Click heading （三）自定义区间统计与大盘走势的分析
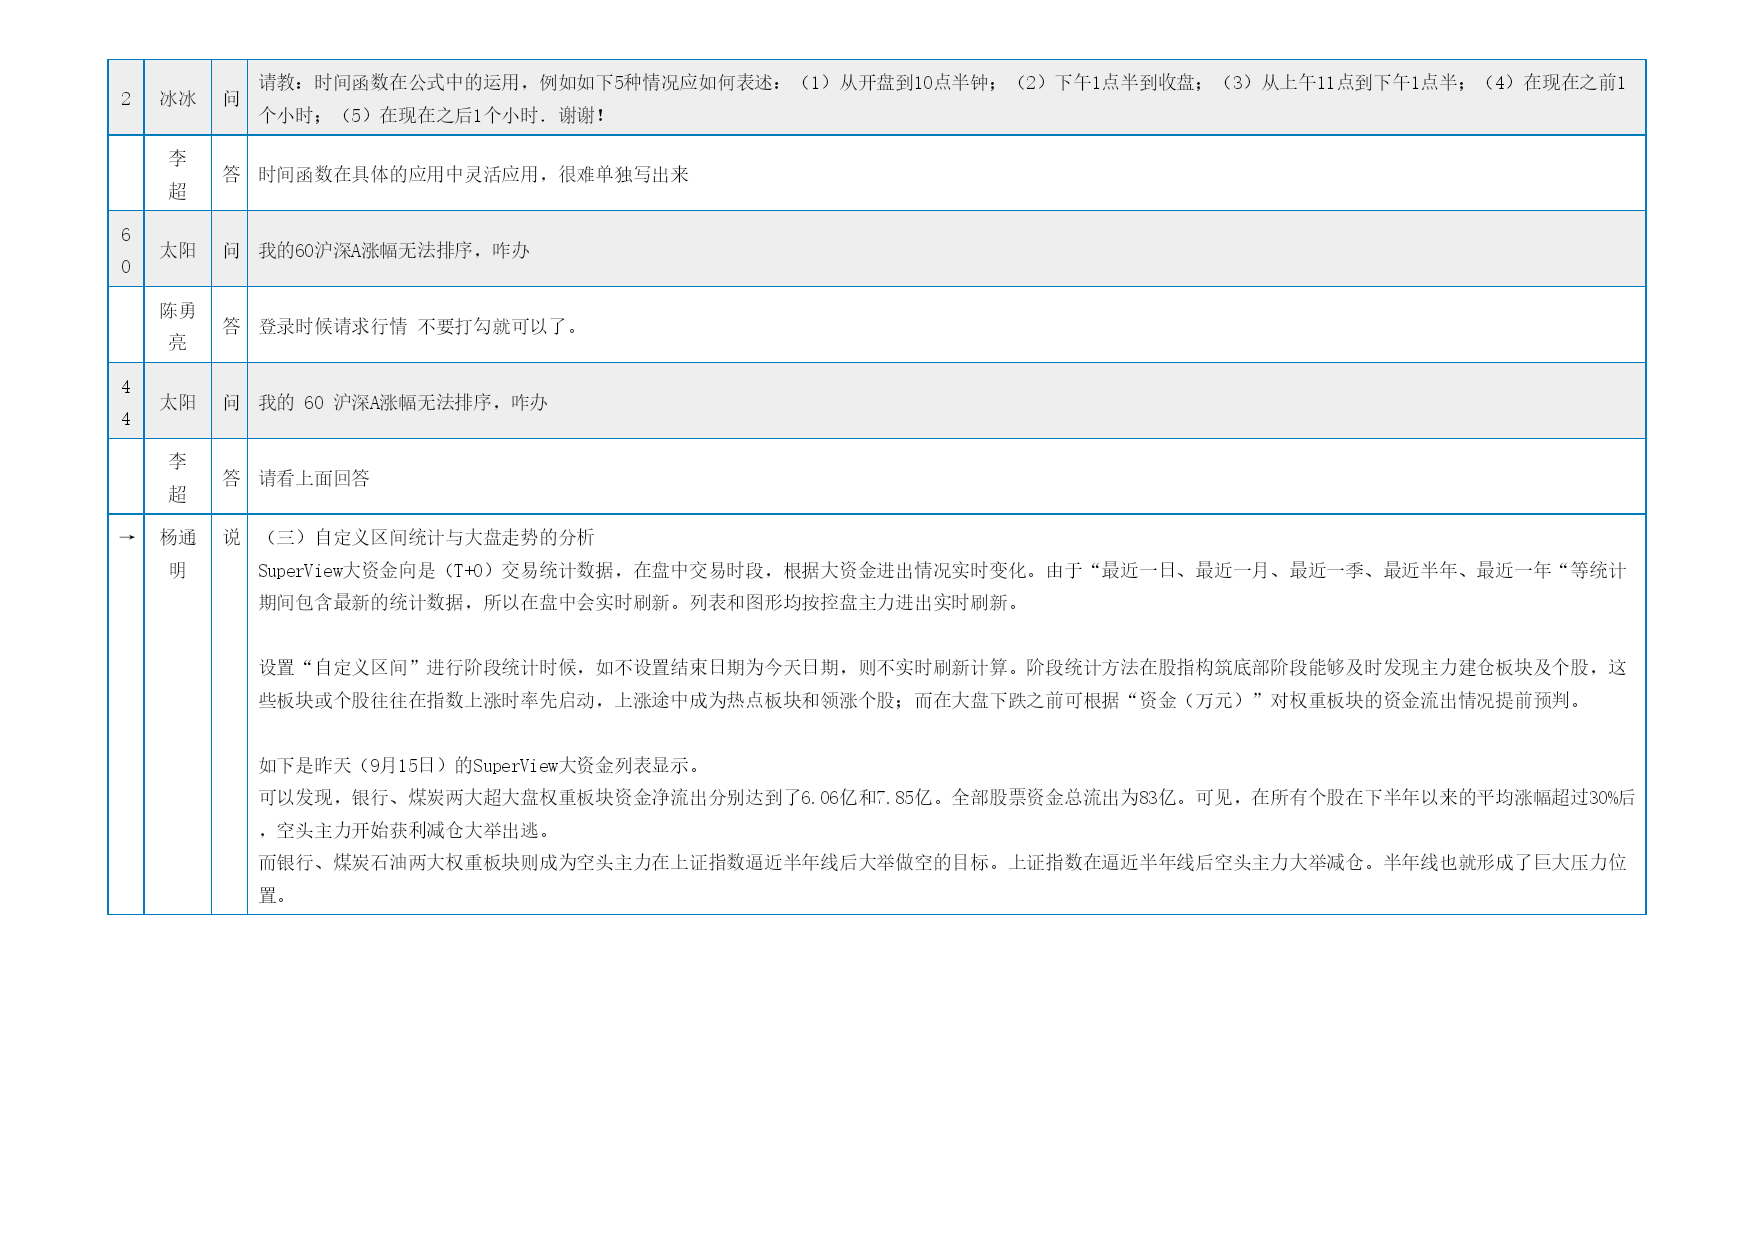 coord(426,537)
